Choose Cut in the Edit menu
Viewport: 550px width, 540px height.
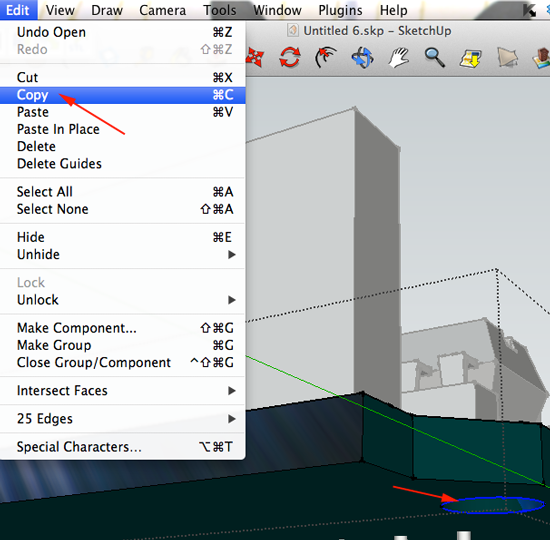[122, 77]
